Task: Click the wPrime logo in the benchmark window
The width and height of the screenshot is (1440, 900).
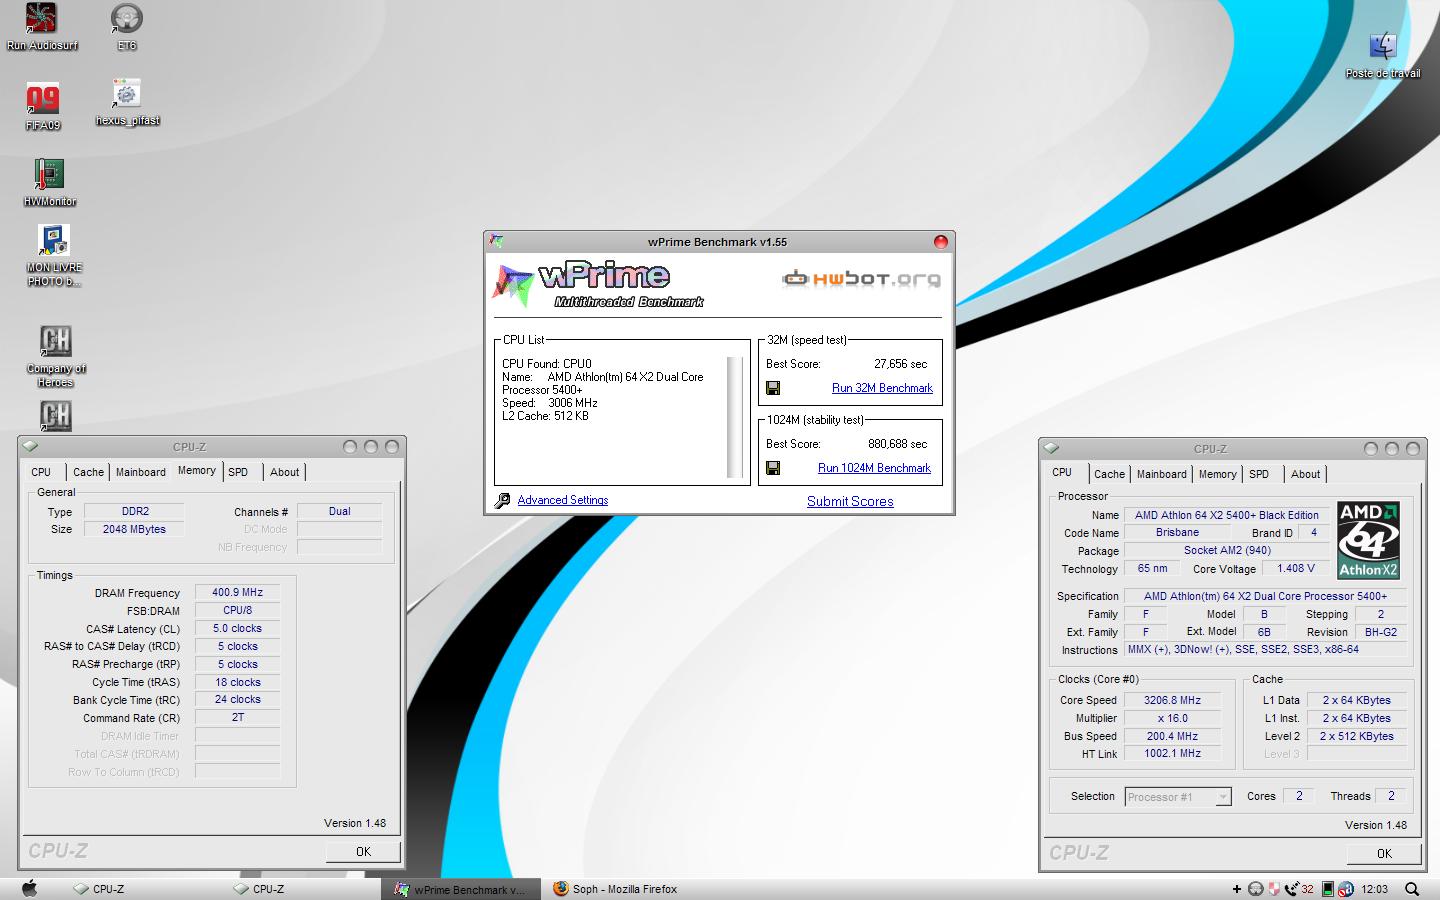Action: [597, 283]
